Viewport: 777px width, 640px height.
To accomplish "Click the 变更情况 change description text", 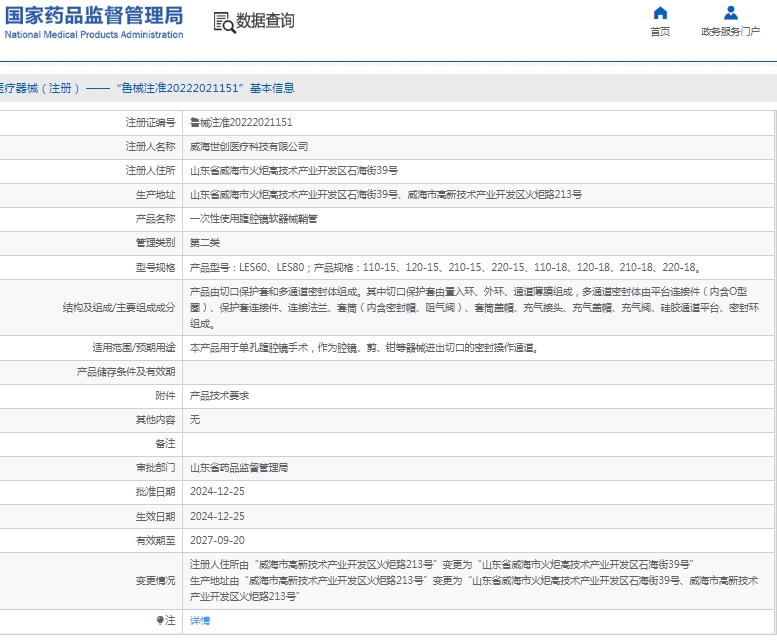I will pos(474,581).
